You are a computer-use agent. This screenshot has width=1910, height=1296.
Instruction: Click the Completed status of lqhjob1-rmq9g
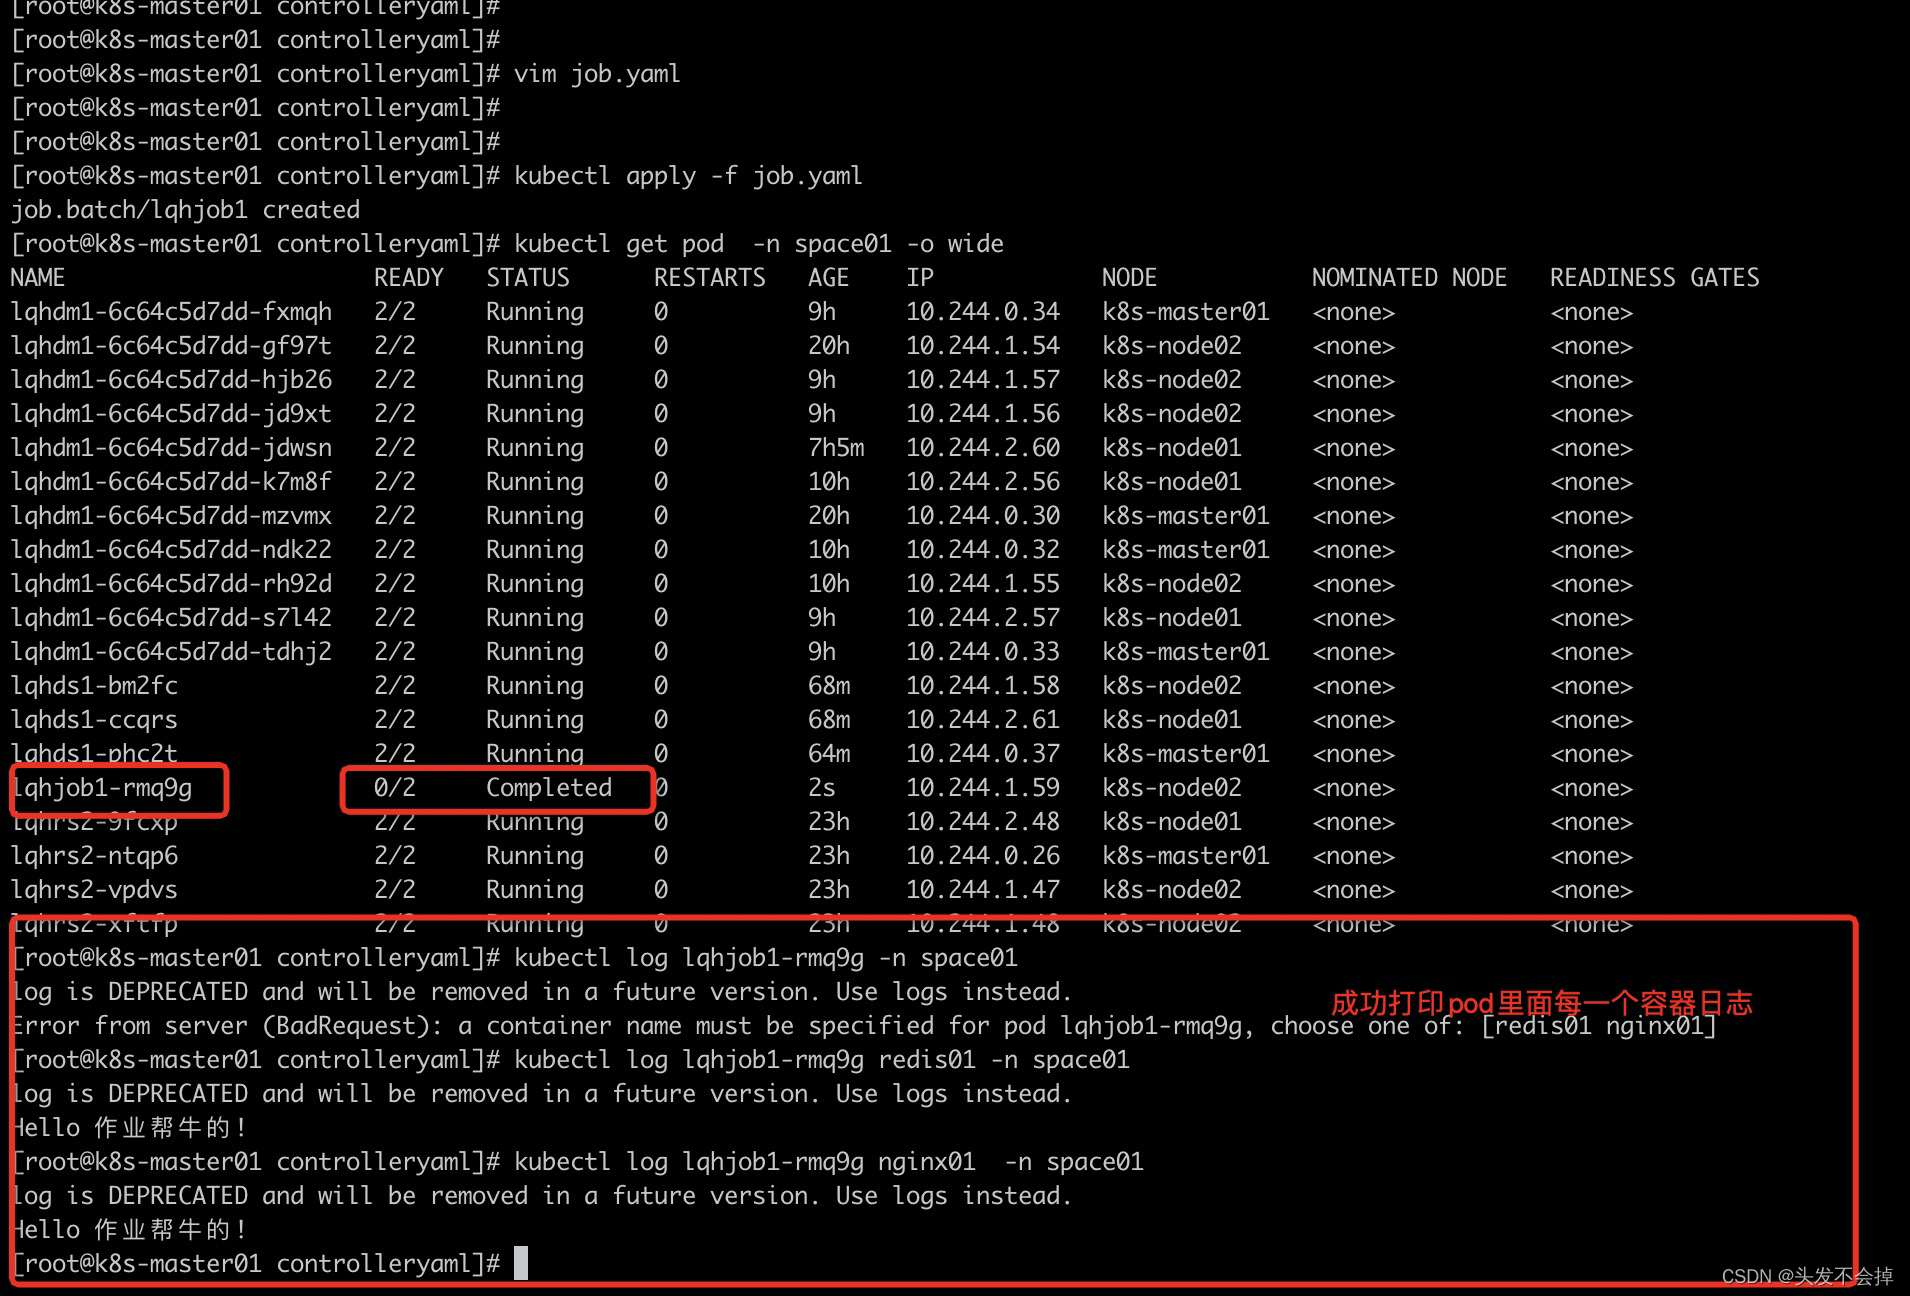coord(549,788)
